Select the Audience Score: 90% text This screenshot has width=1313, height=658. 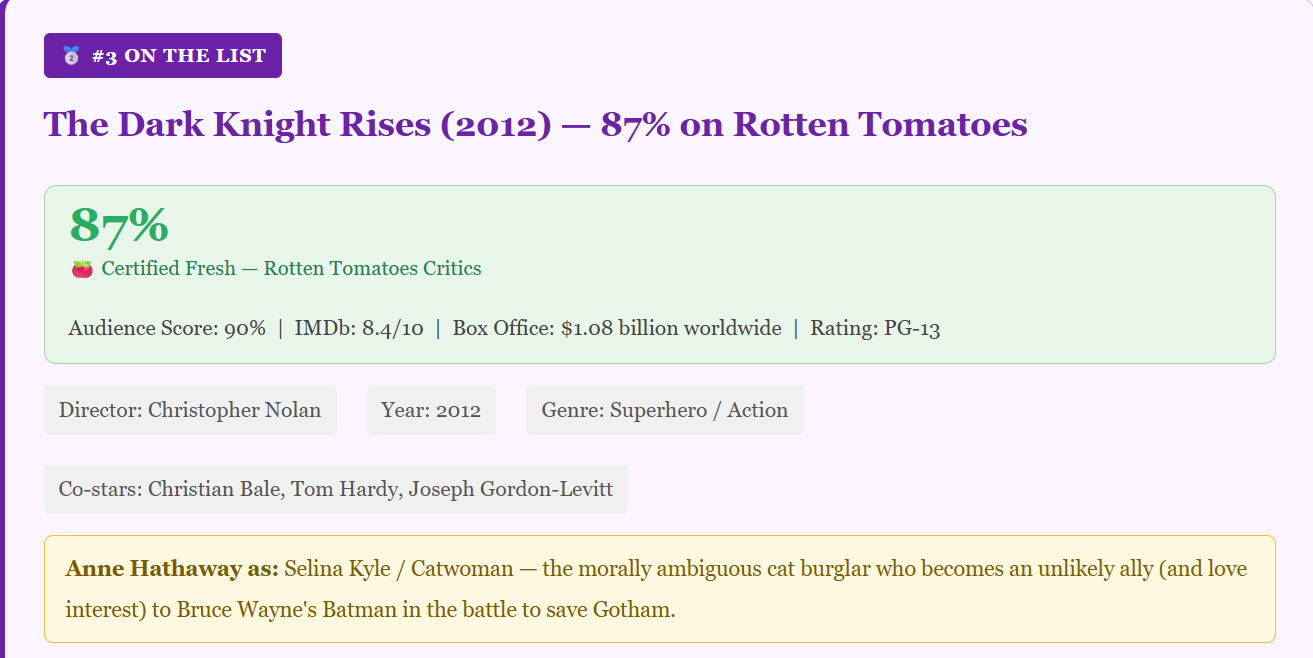(167, 328)
